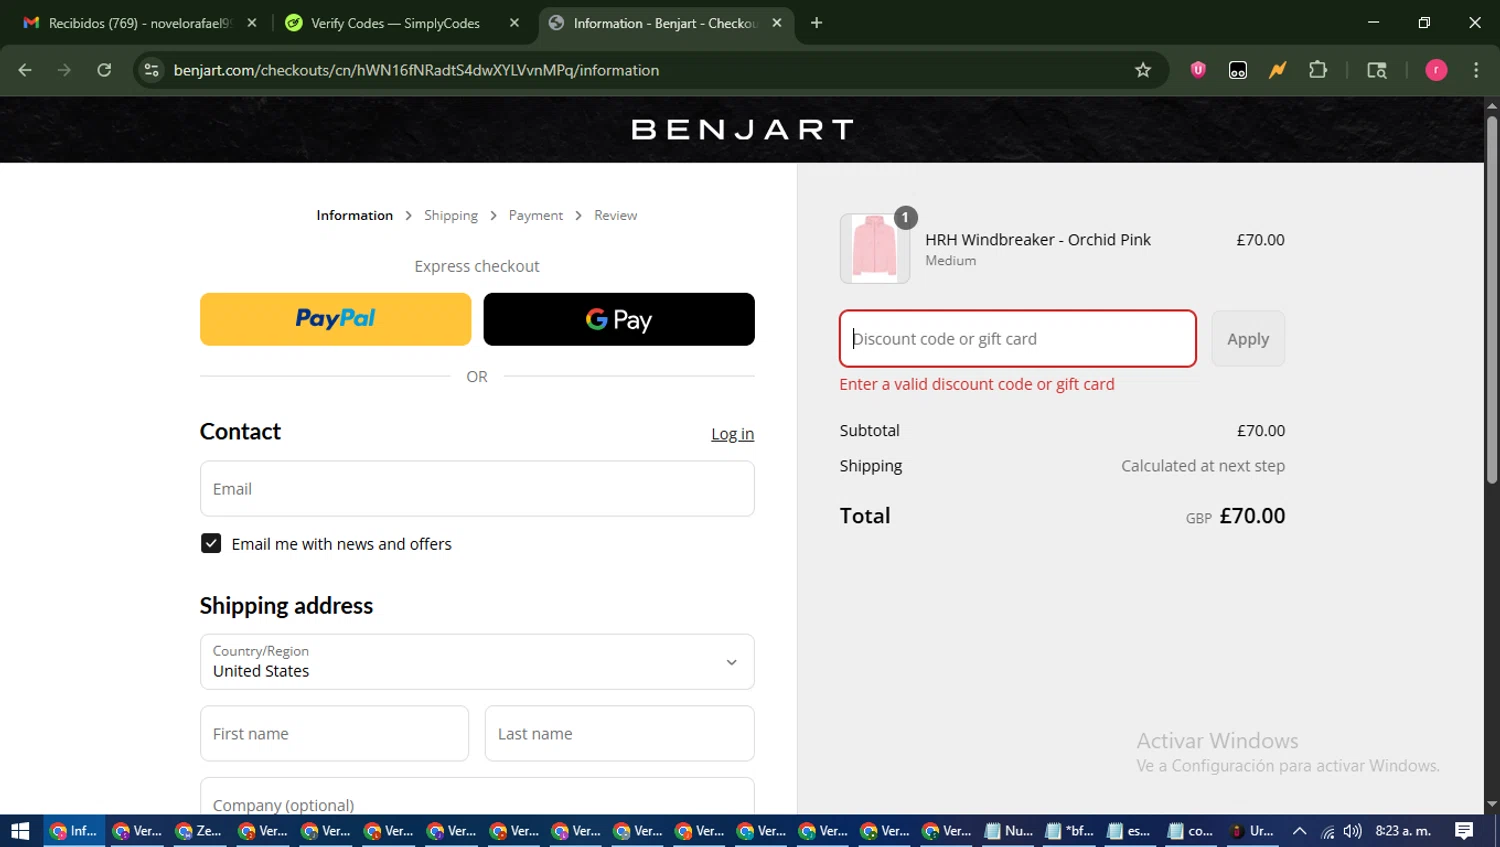Click scrollbar down arrow

[x=1492, y=804]
